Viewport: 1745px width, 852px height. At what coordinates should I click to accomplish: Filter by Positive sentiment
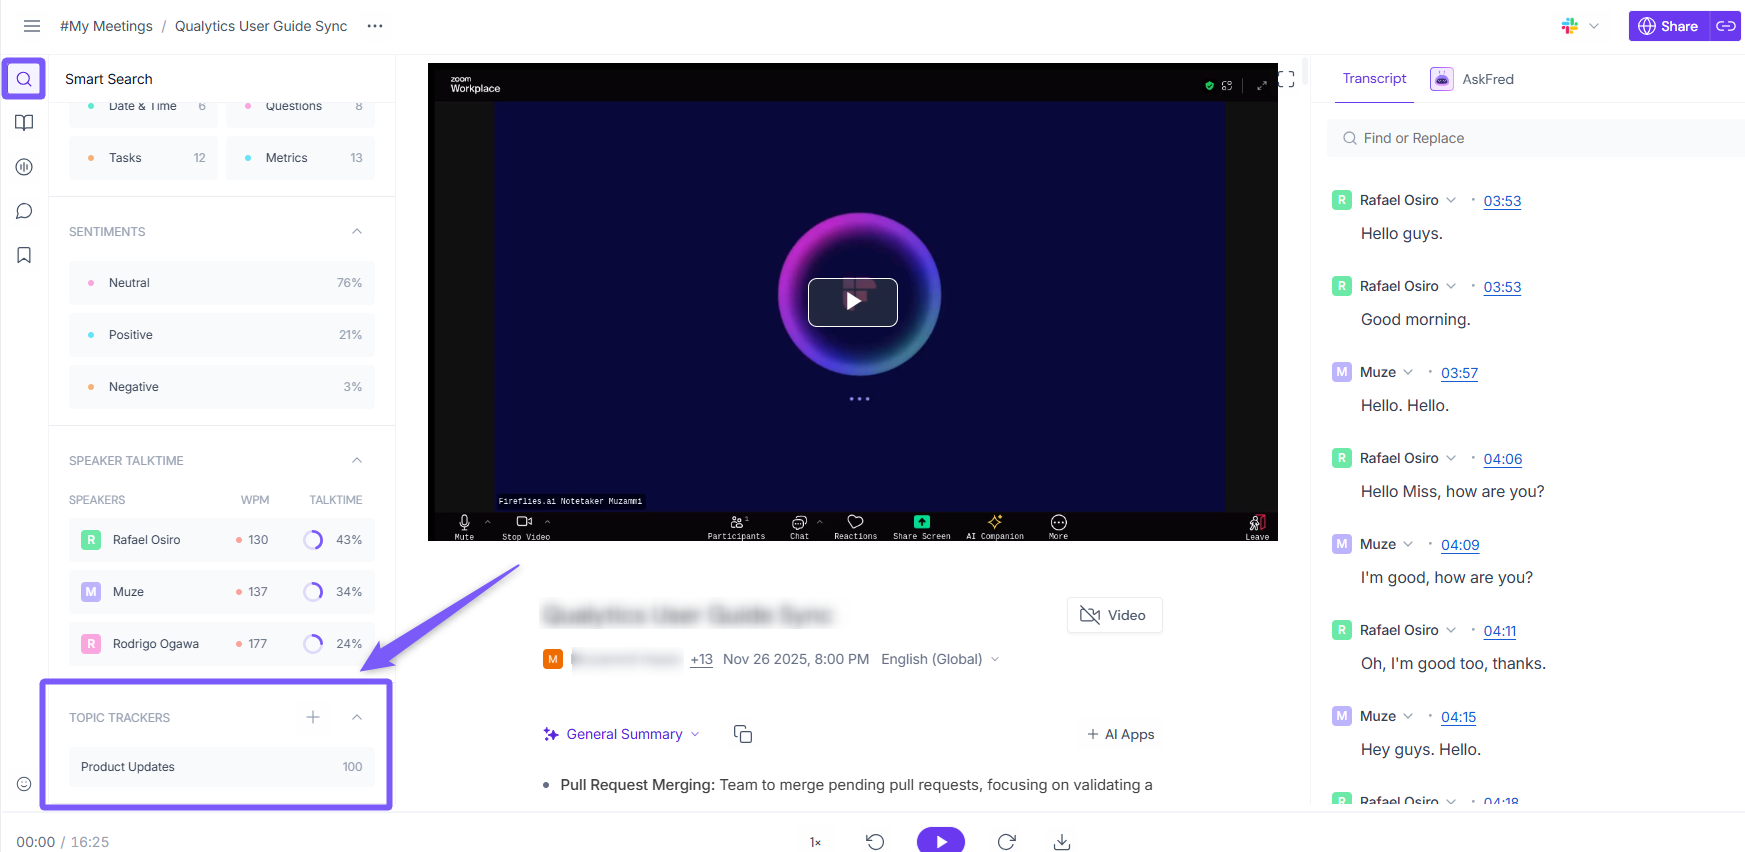click(222, 335)
